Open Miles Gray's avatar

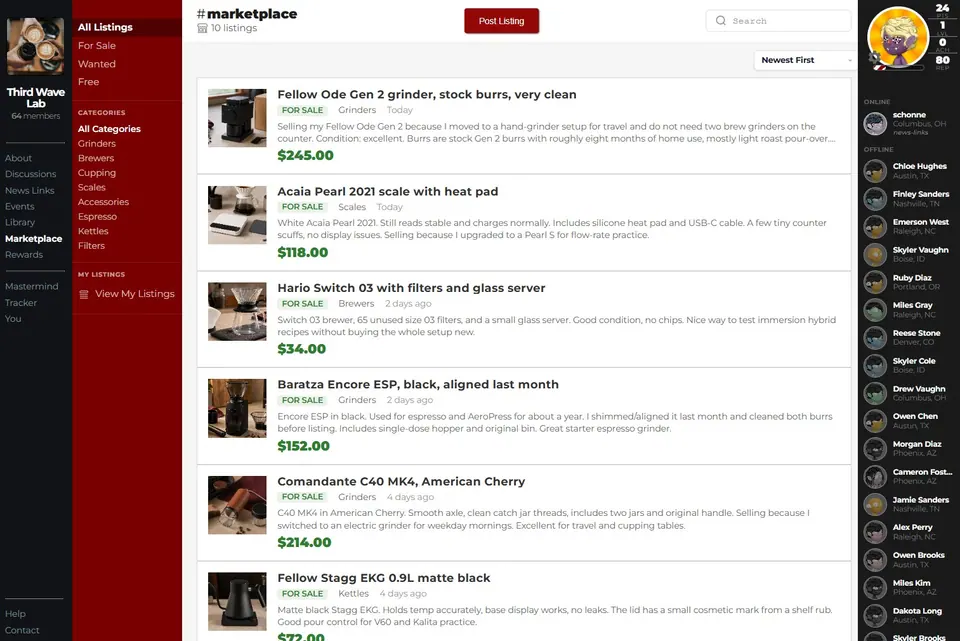[x=875, y=310]
